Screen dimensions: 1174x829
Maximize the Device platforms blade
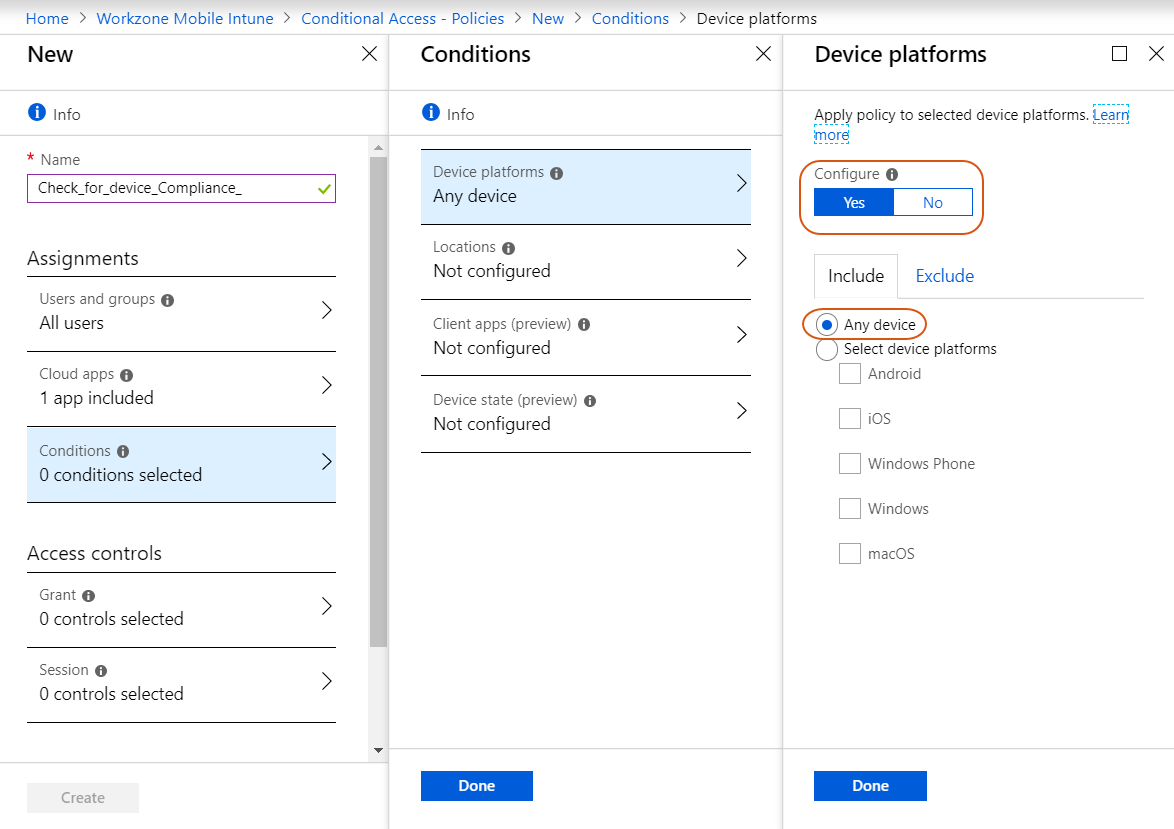click(1119, 54)
